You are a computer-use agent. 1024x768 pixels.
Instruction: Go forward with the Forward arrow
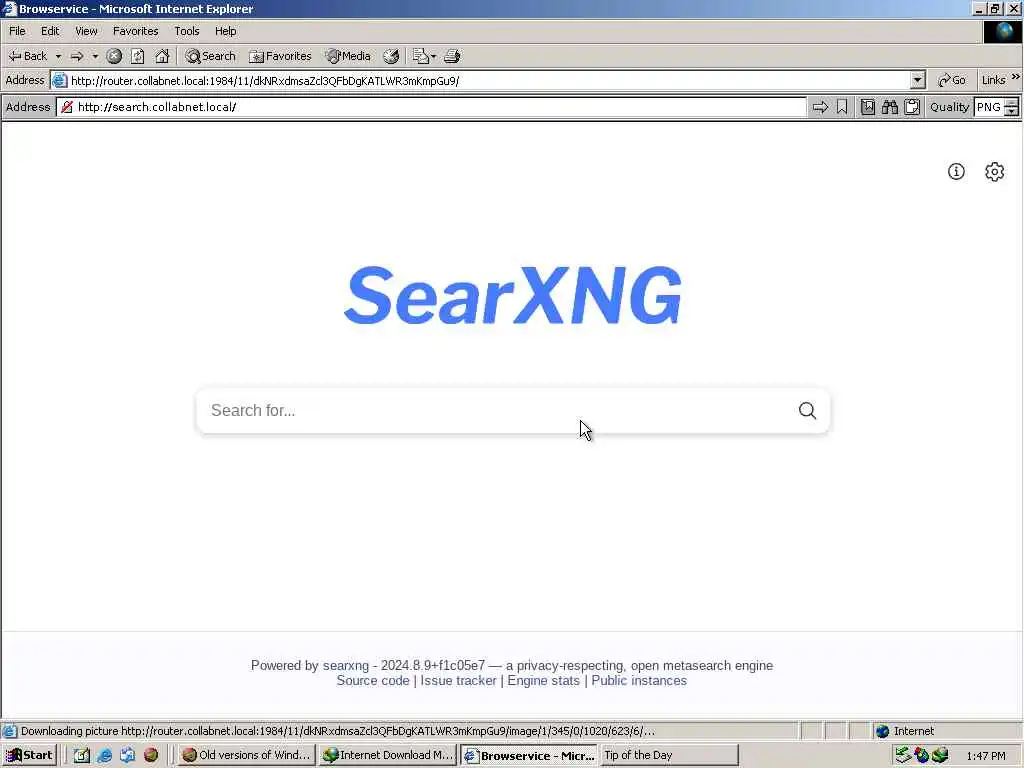(x=77, y=56)
